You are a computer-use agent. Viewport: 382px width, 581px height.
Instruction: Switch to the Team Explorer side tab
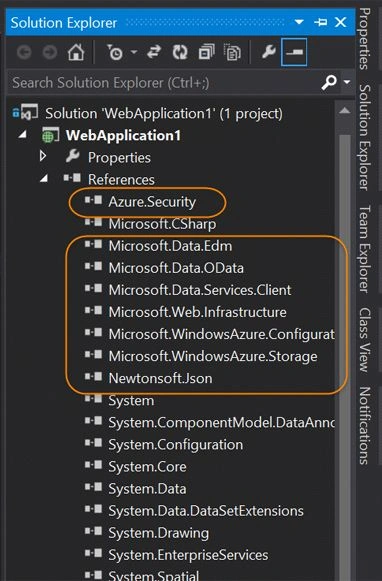coord(365,249)
